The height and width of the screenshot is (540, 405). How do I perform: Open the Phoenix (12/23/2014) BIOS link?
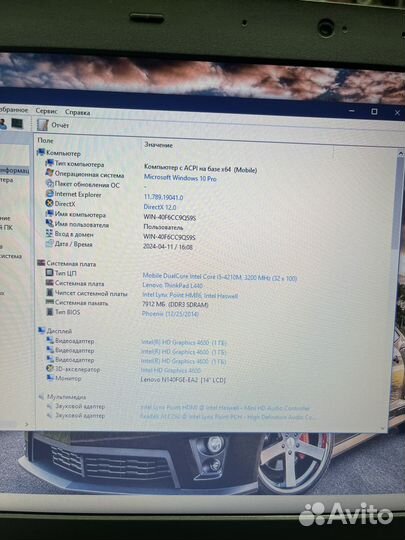click(170, 314)
